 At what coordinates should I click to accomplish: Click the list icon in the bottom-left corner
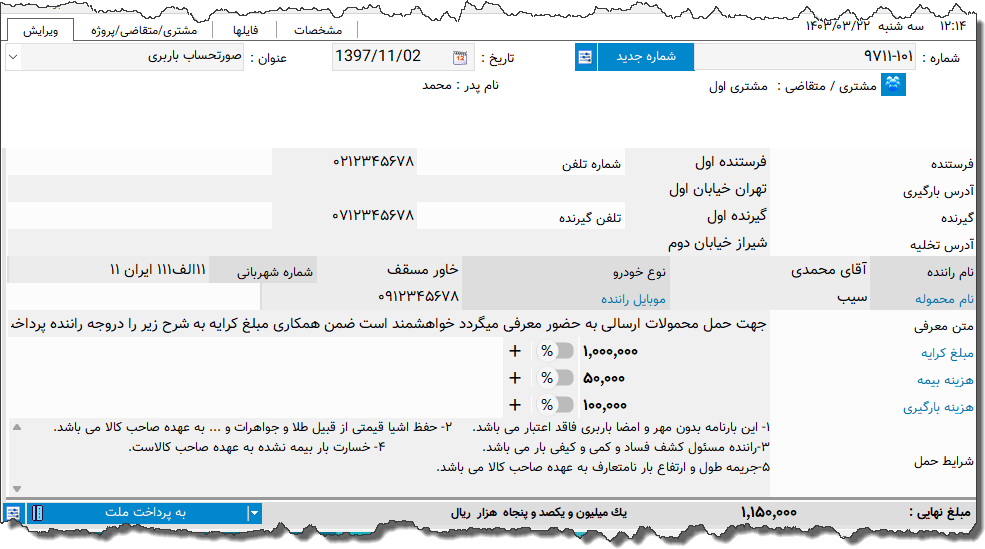pos(13,513)
